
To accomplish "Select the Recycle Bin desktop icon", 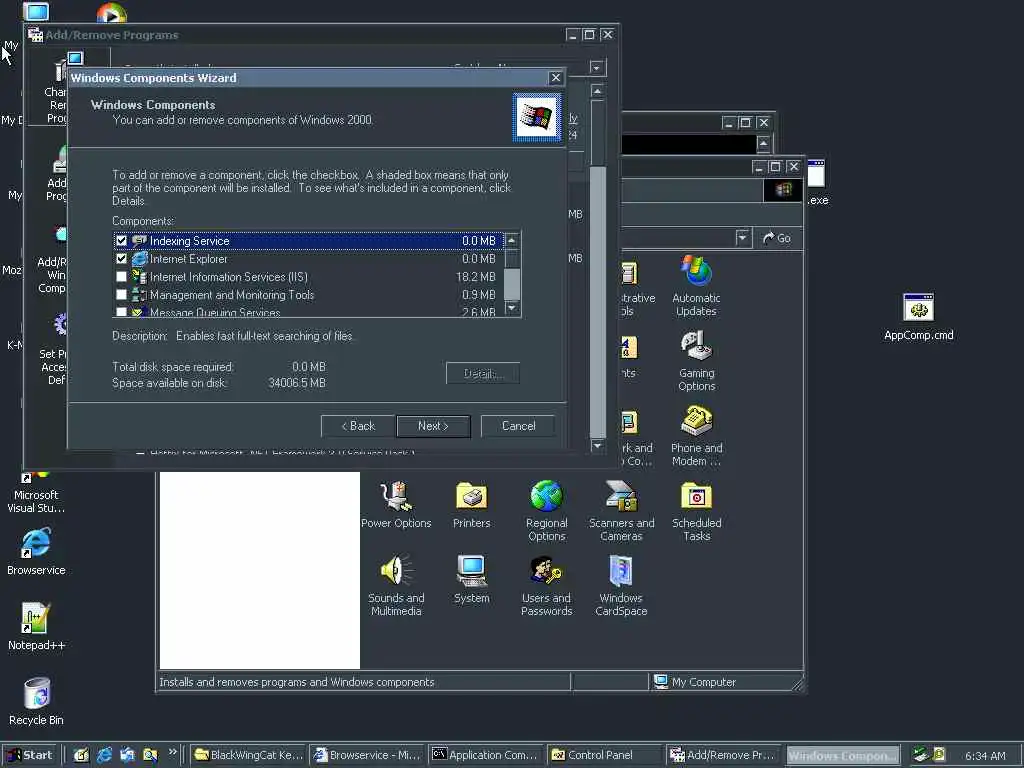I will click(36, 702).
